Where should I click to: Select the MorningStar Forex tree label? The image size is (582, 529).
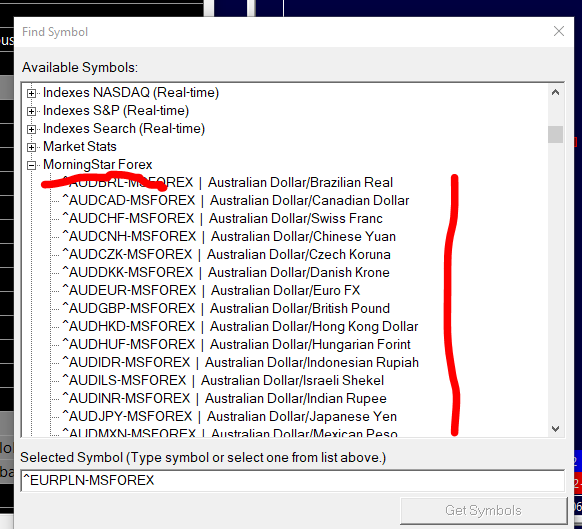(x=98, y=164)
